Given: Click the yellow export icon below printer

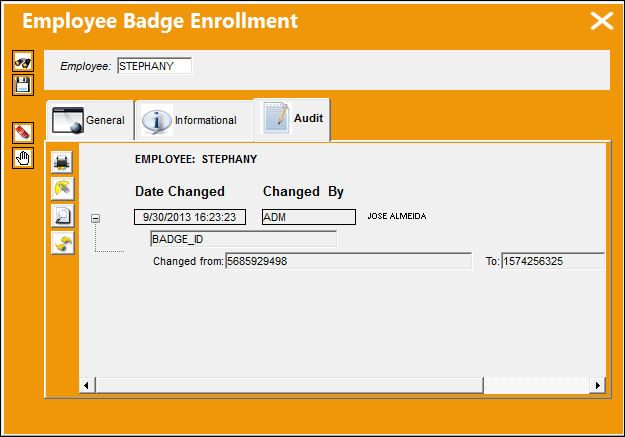Looking at the screenshot, I should pos(62,189).
